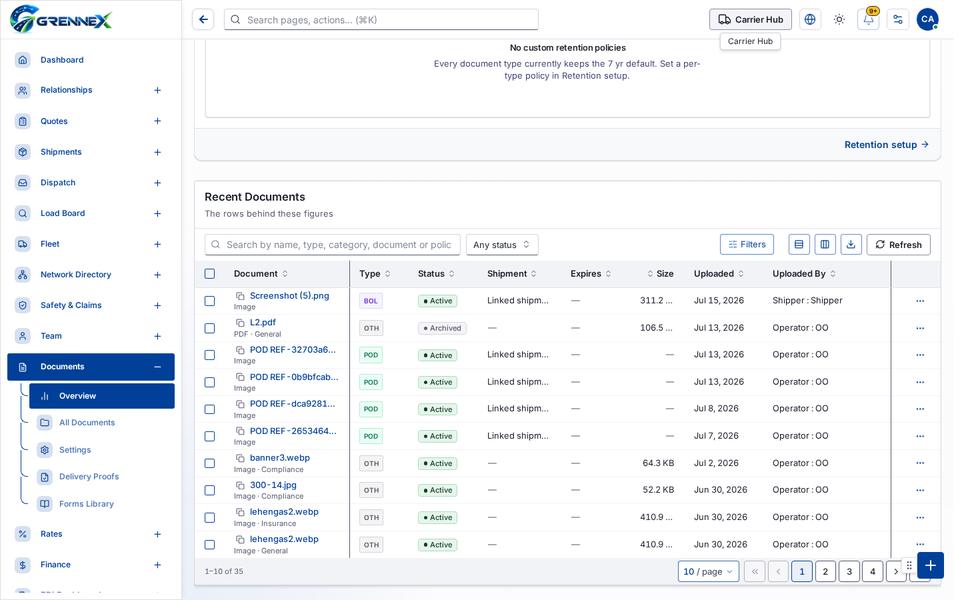The image size is (960, 600).
Task: Go to Delivery Proofs page
Action: [89, 476]
